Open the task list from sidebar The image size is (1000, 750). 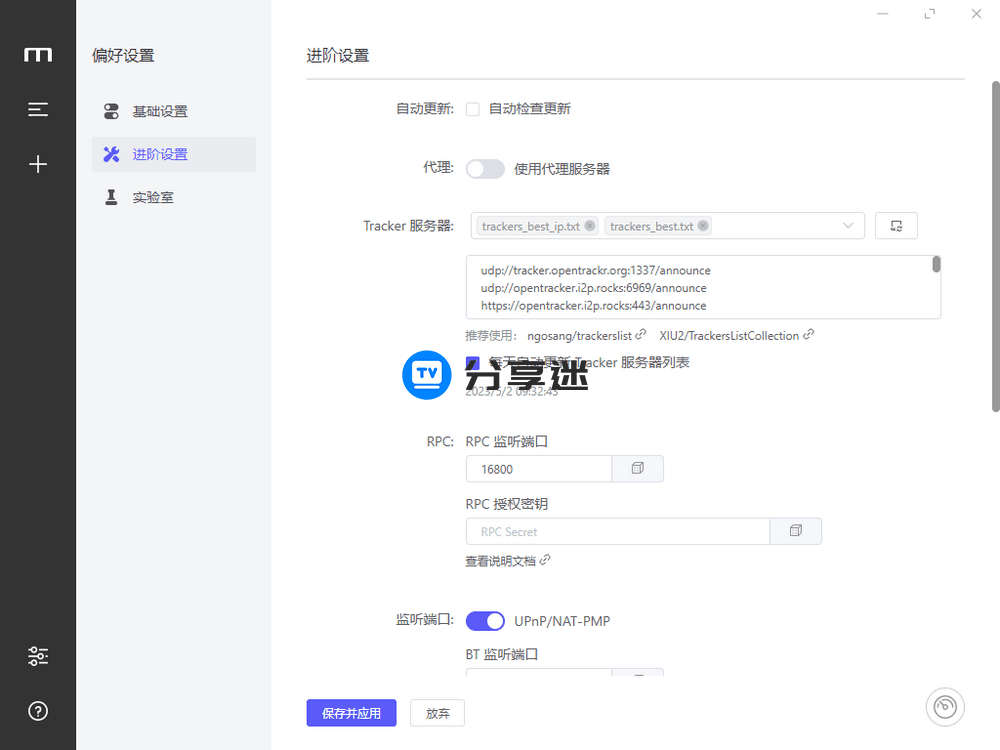click(x=38, y=109)
